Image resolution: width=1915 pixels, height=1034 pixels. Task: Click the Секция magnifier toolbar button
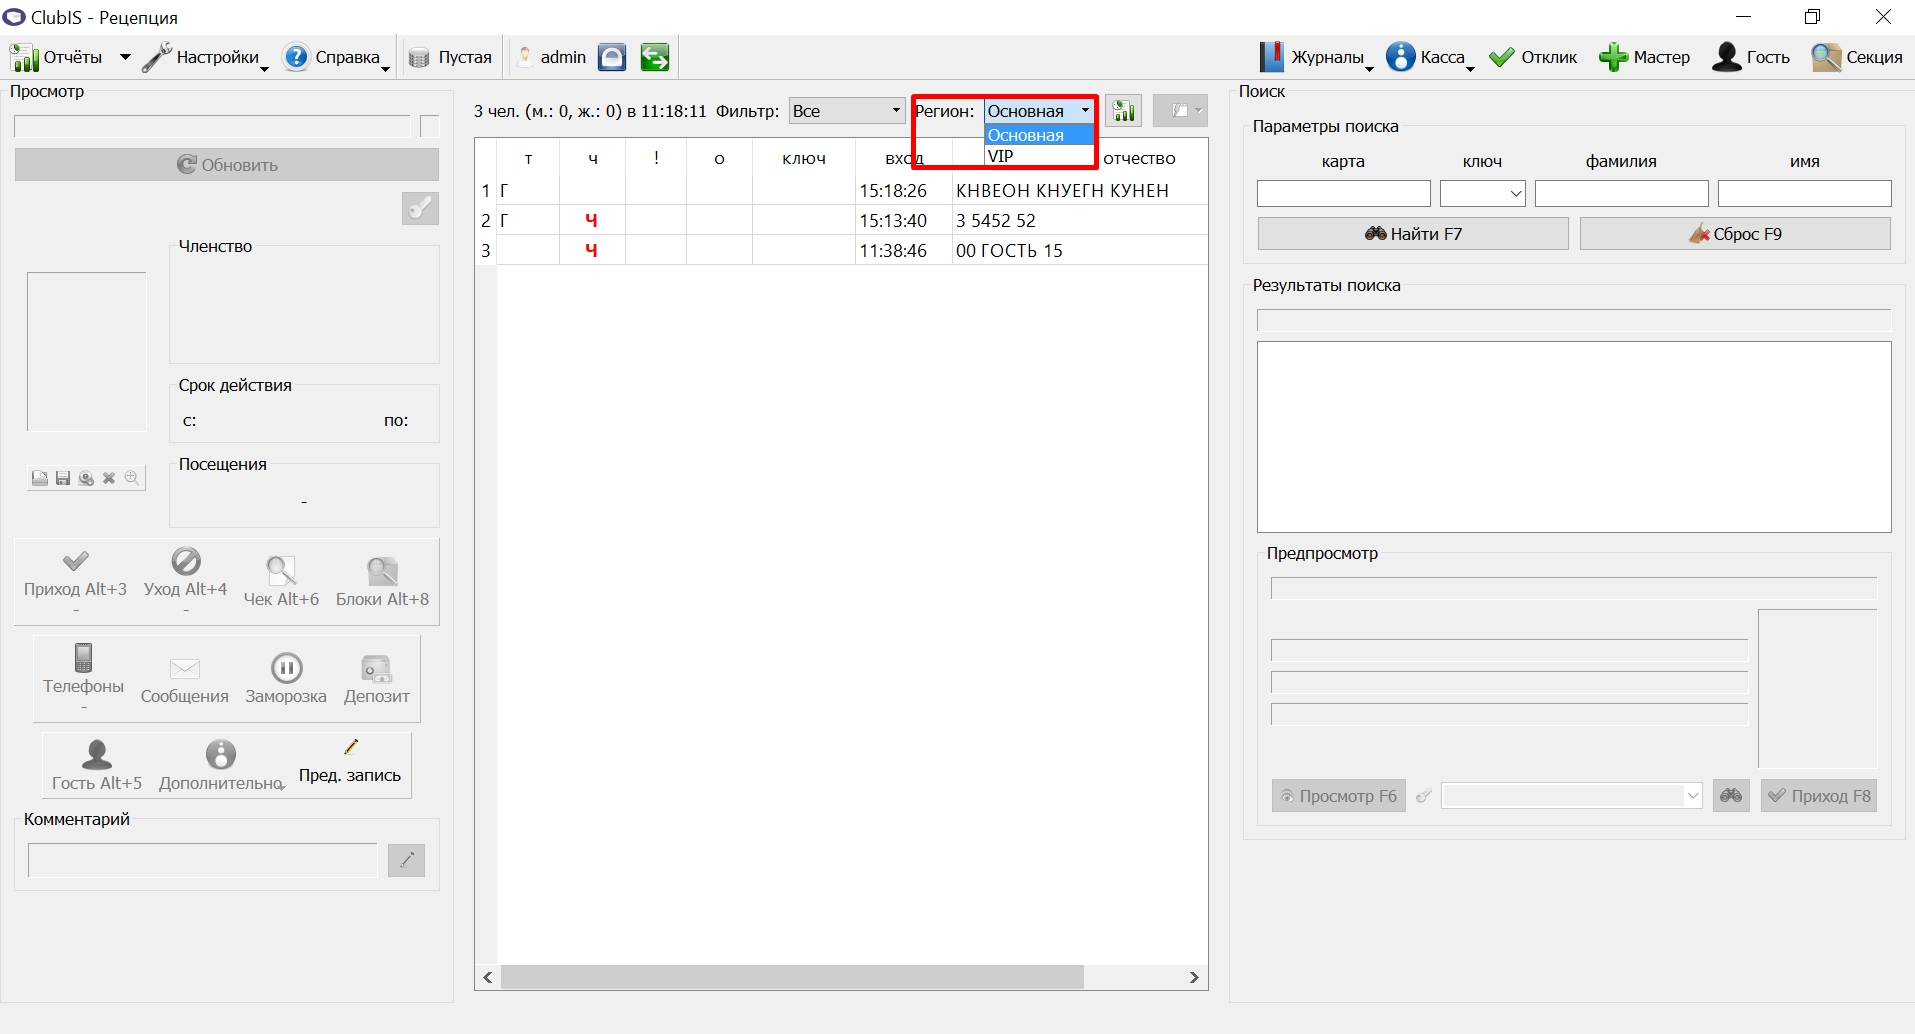pos(1857,57)
